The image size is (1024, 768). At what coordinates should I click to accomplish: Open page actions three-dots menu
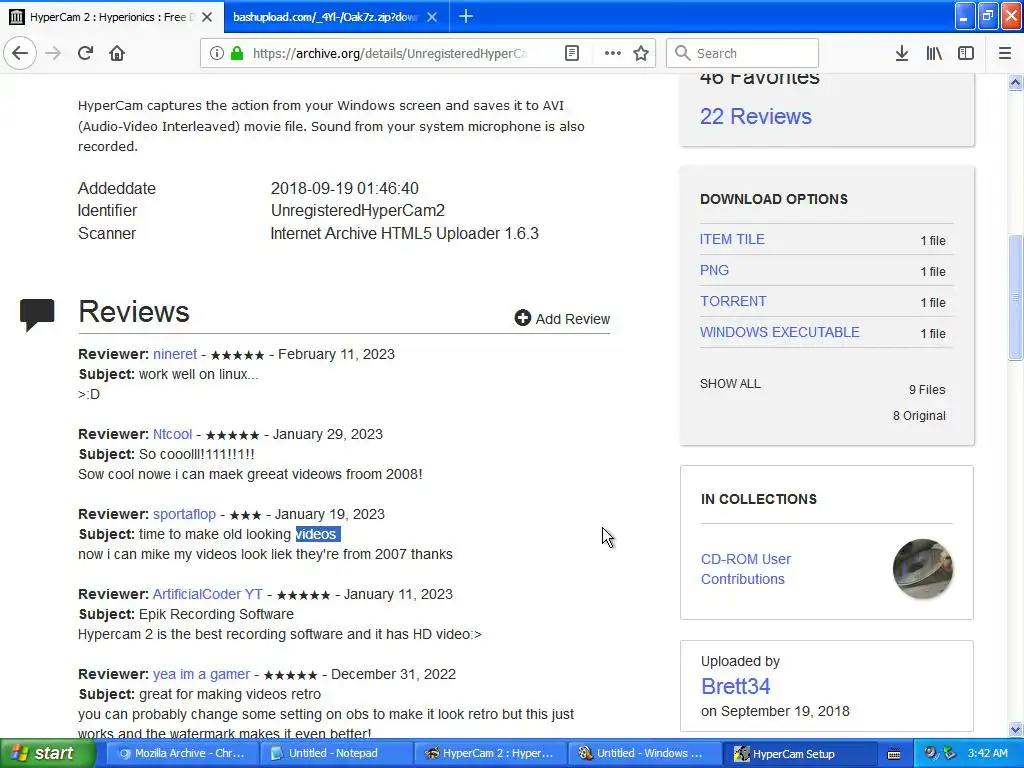[612, 53]
